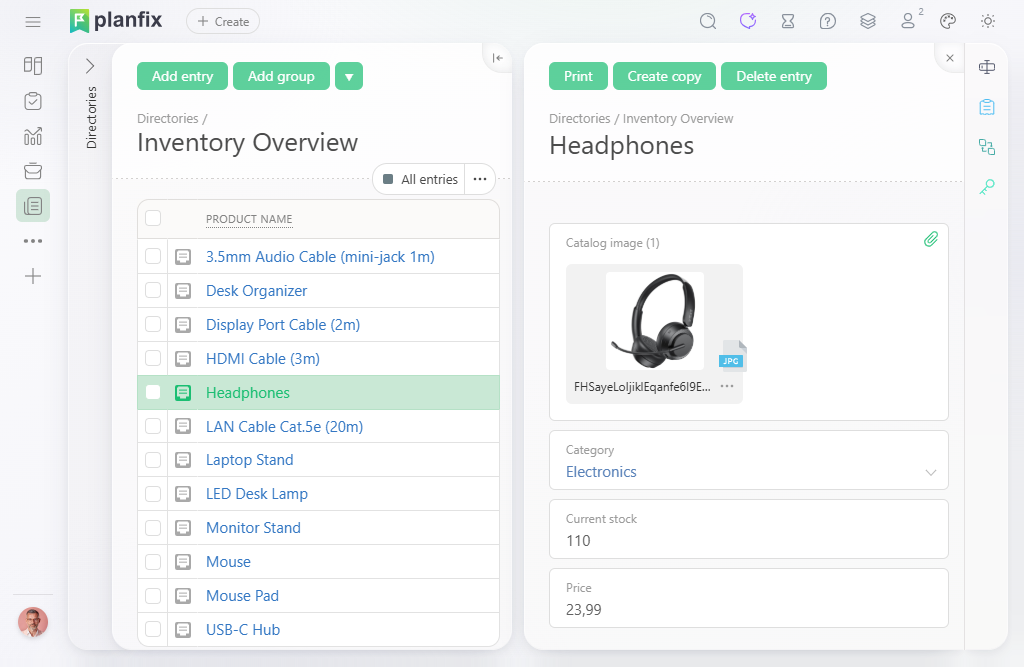Check the LAN Cable Cat.5e checkbox

(153, 426)
